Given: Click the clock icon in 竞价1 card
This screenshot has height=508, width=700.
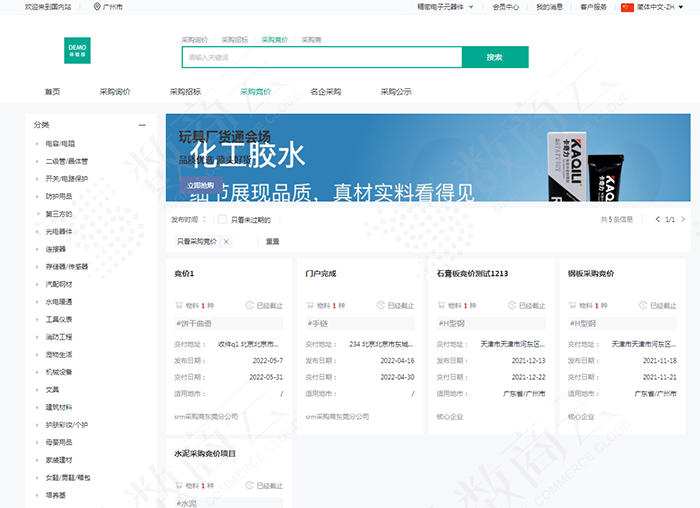Looking at the screenshot, I should coord(249,305).
